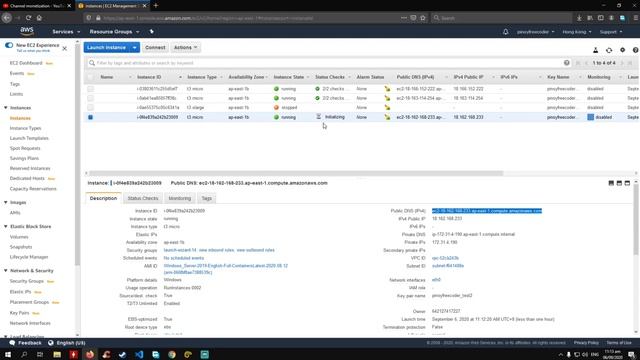The height and width of the screenshot is (360, 640).
Task: Open the Support dropdown
Action: coord(611,31)
